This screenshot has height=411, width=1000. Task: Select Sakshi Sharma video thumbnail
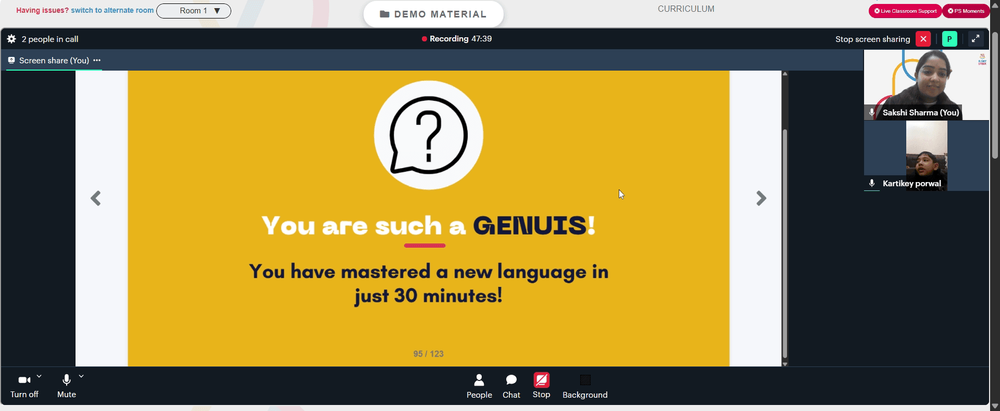point(926,85)
